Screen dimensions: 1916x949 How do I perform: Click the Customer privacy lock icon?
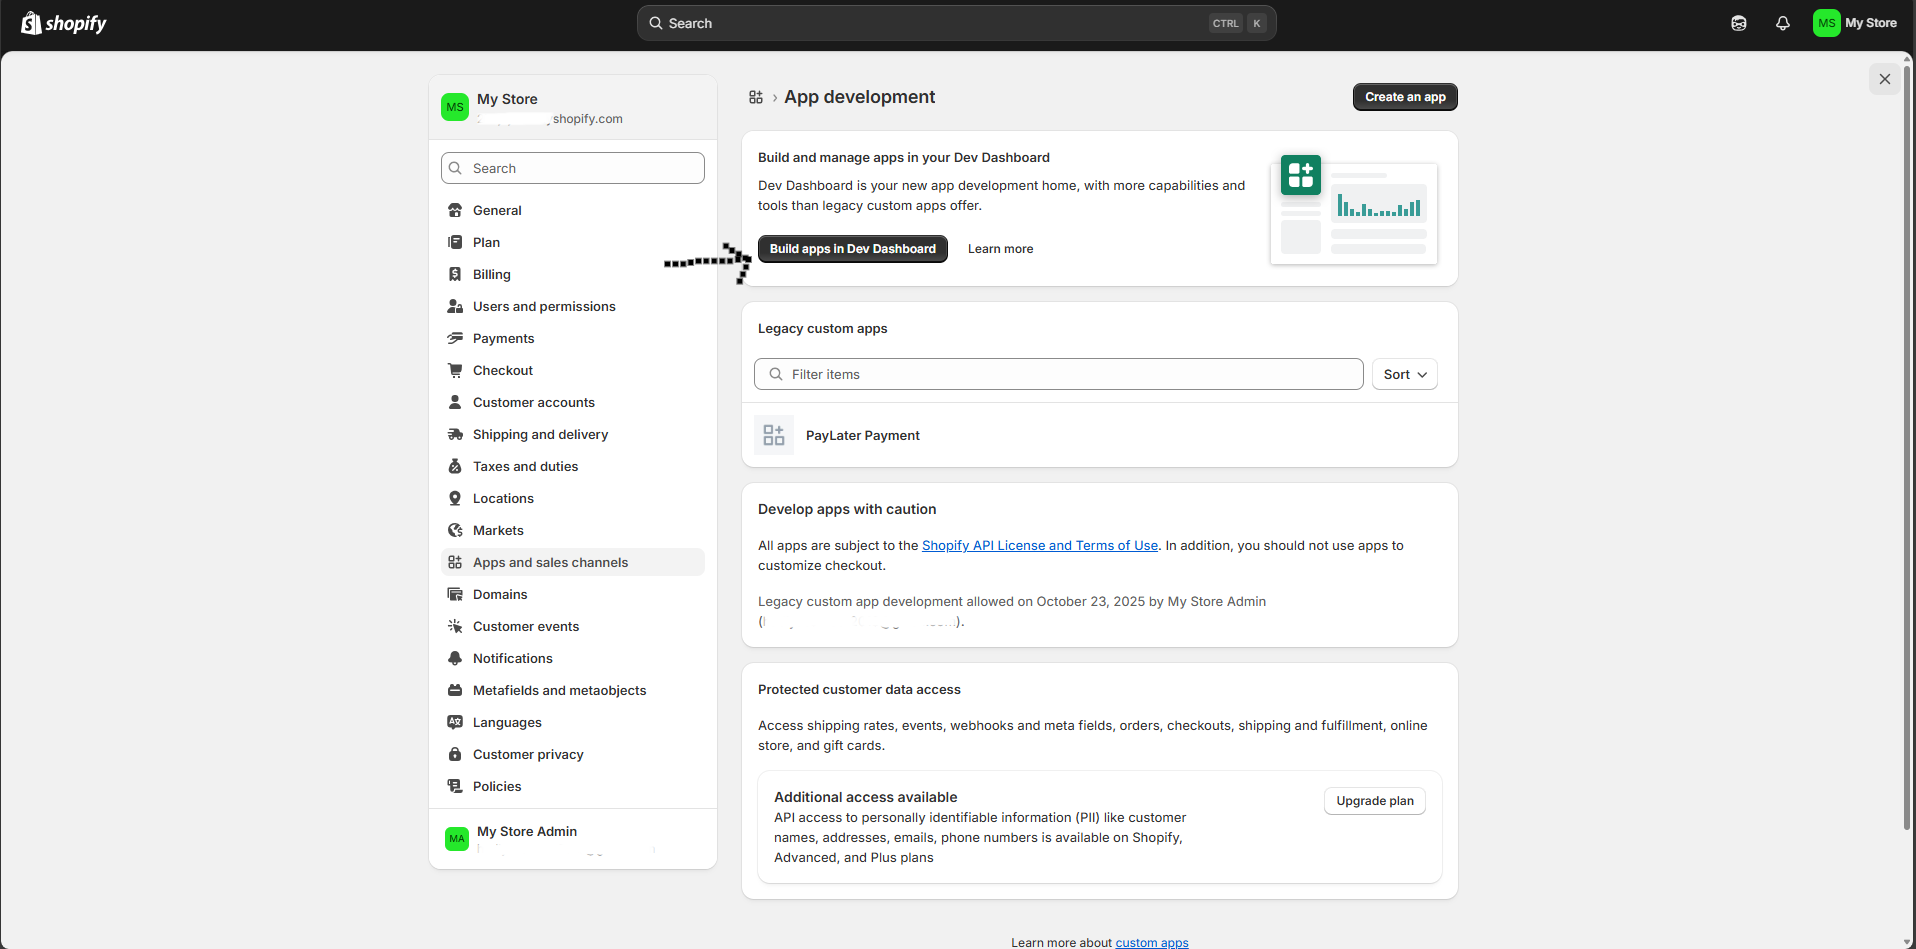click(455, 754)
